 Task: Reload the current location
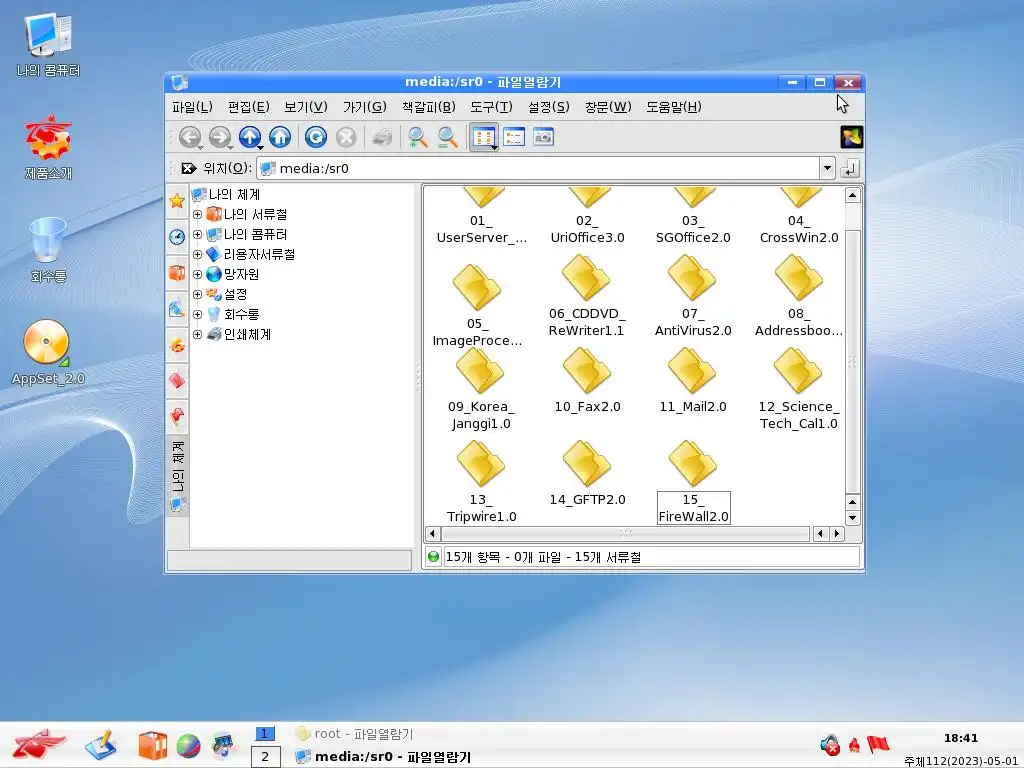(x=316, y=137)
